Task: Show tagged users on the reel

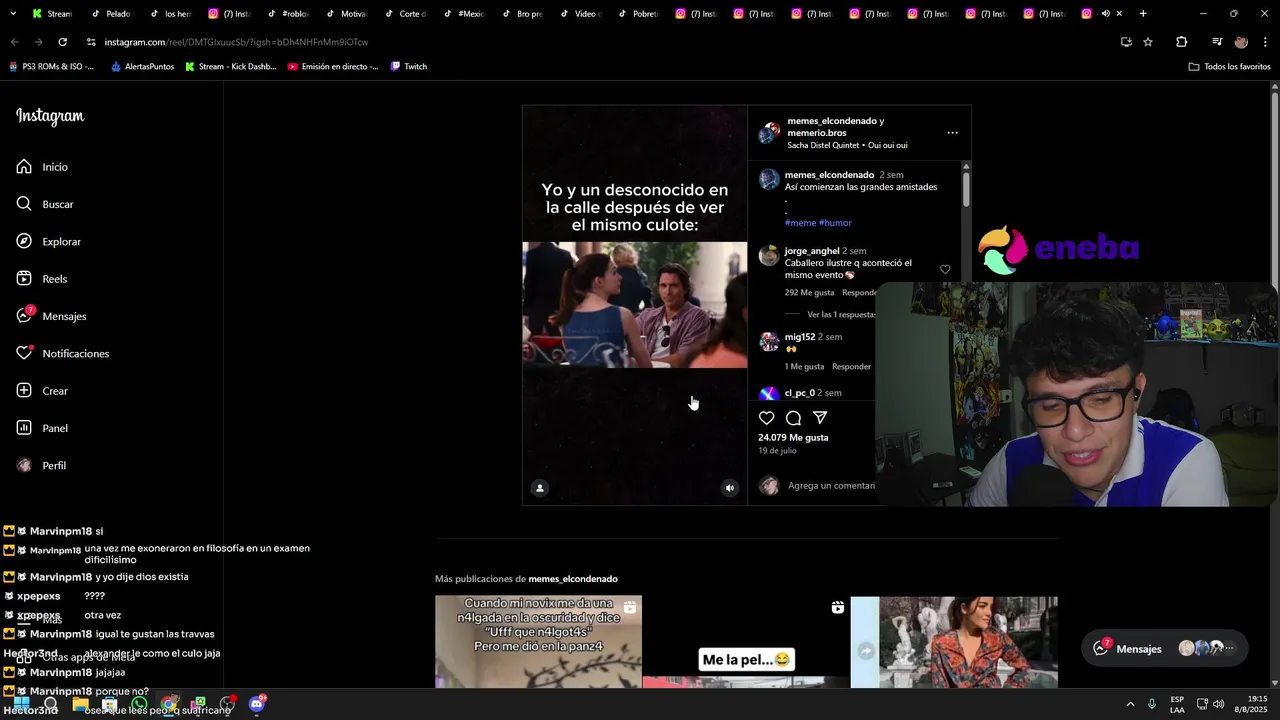Action: click(x=540, y=488)
